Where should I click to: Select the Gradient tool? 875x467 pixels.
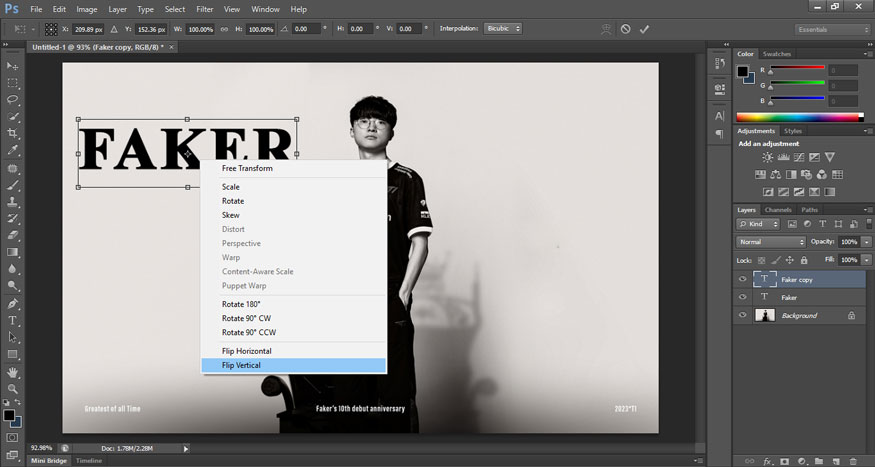tap(12, 252)
